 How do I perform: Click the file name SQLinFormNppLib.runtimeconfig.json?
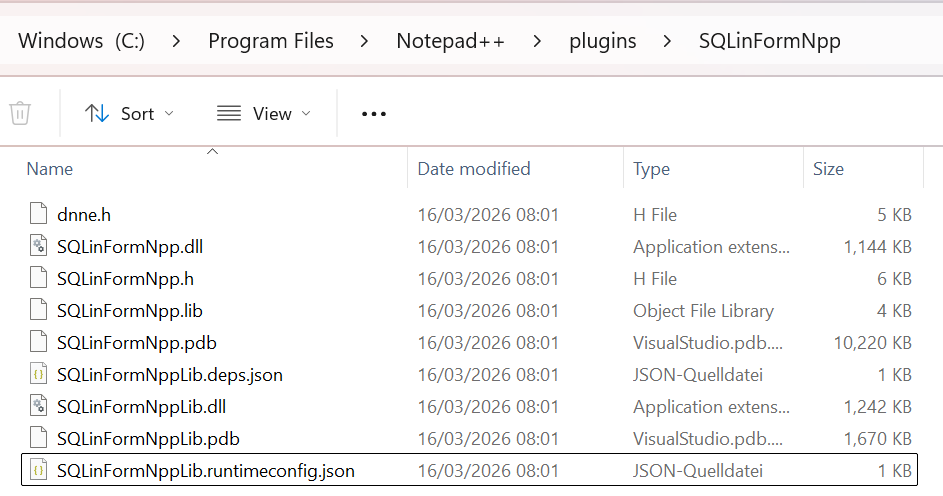click(x=206, y=471)
